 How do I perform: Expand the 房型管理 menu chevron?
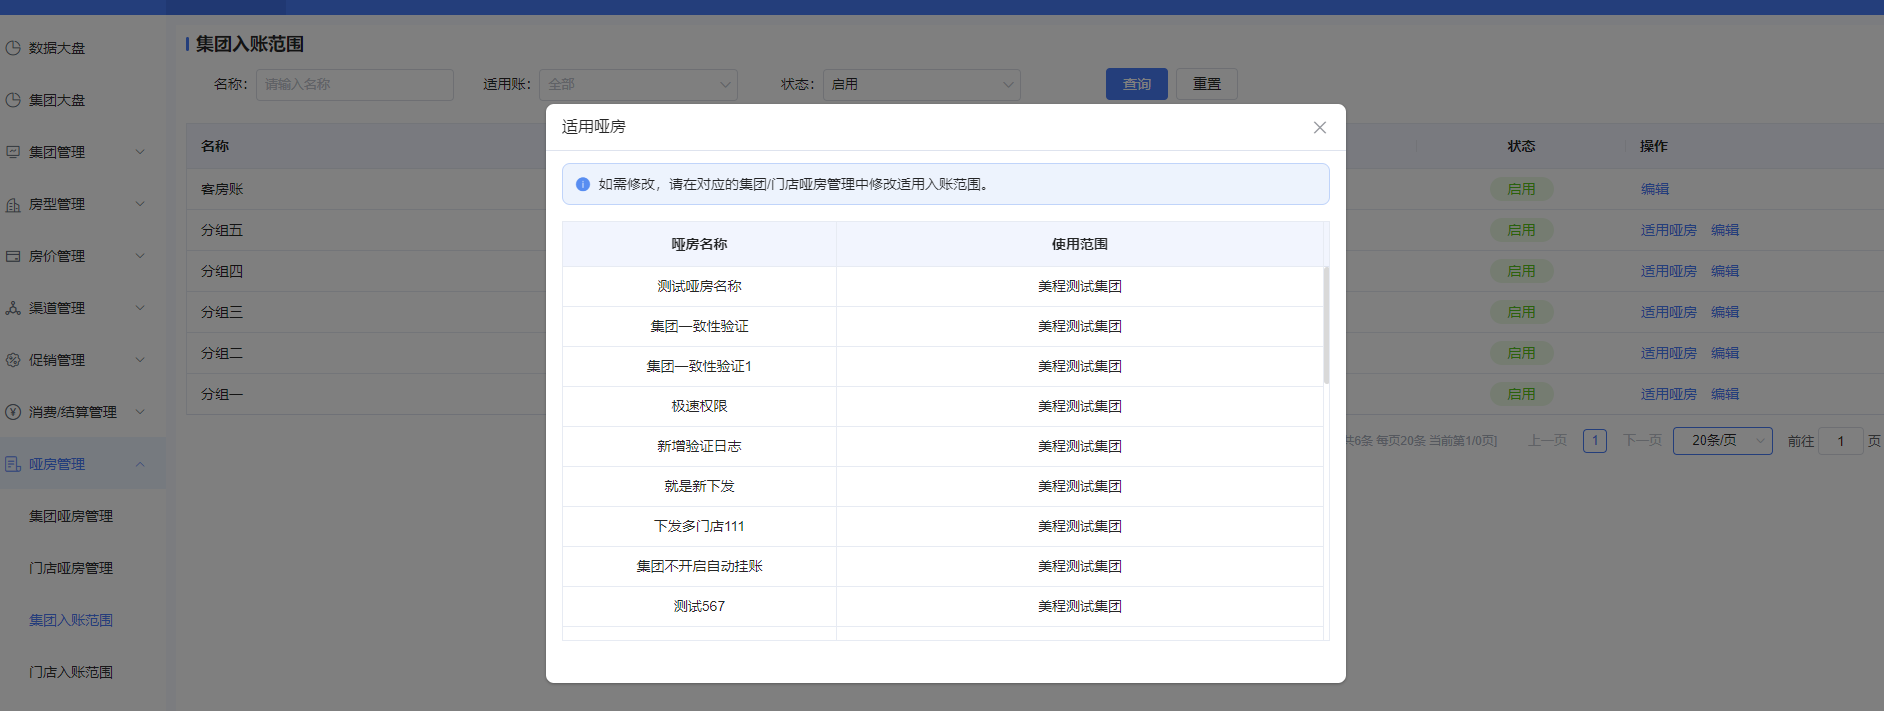[140, 204]
